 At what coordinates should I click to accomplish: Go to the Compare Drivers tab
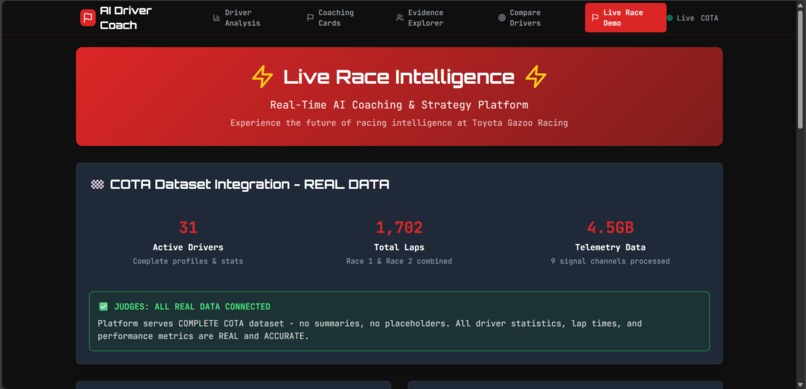(x=520, y=18)
